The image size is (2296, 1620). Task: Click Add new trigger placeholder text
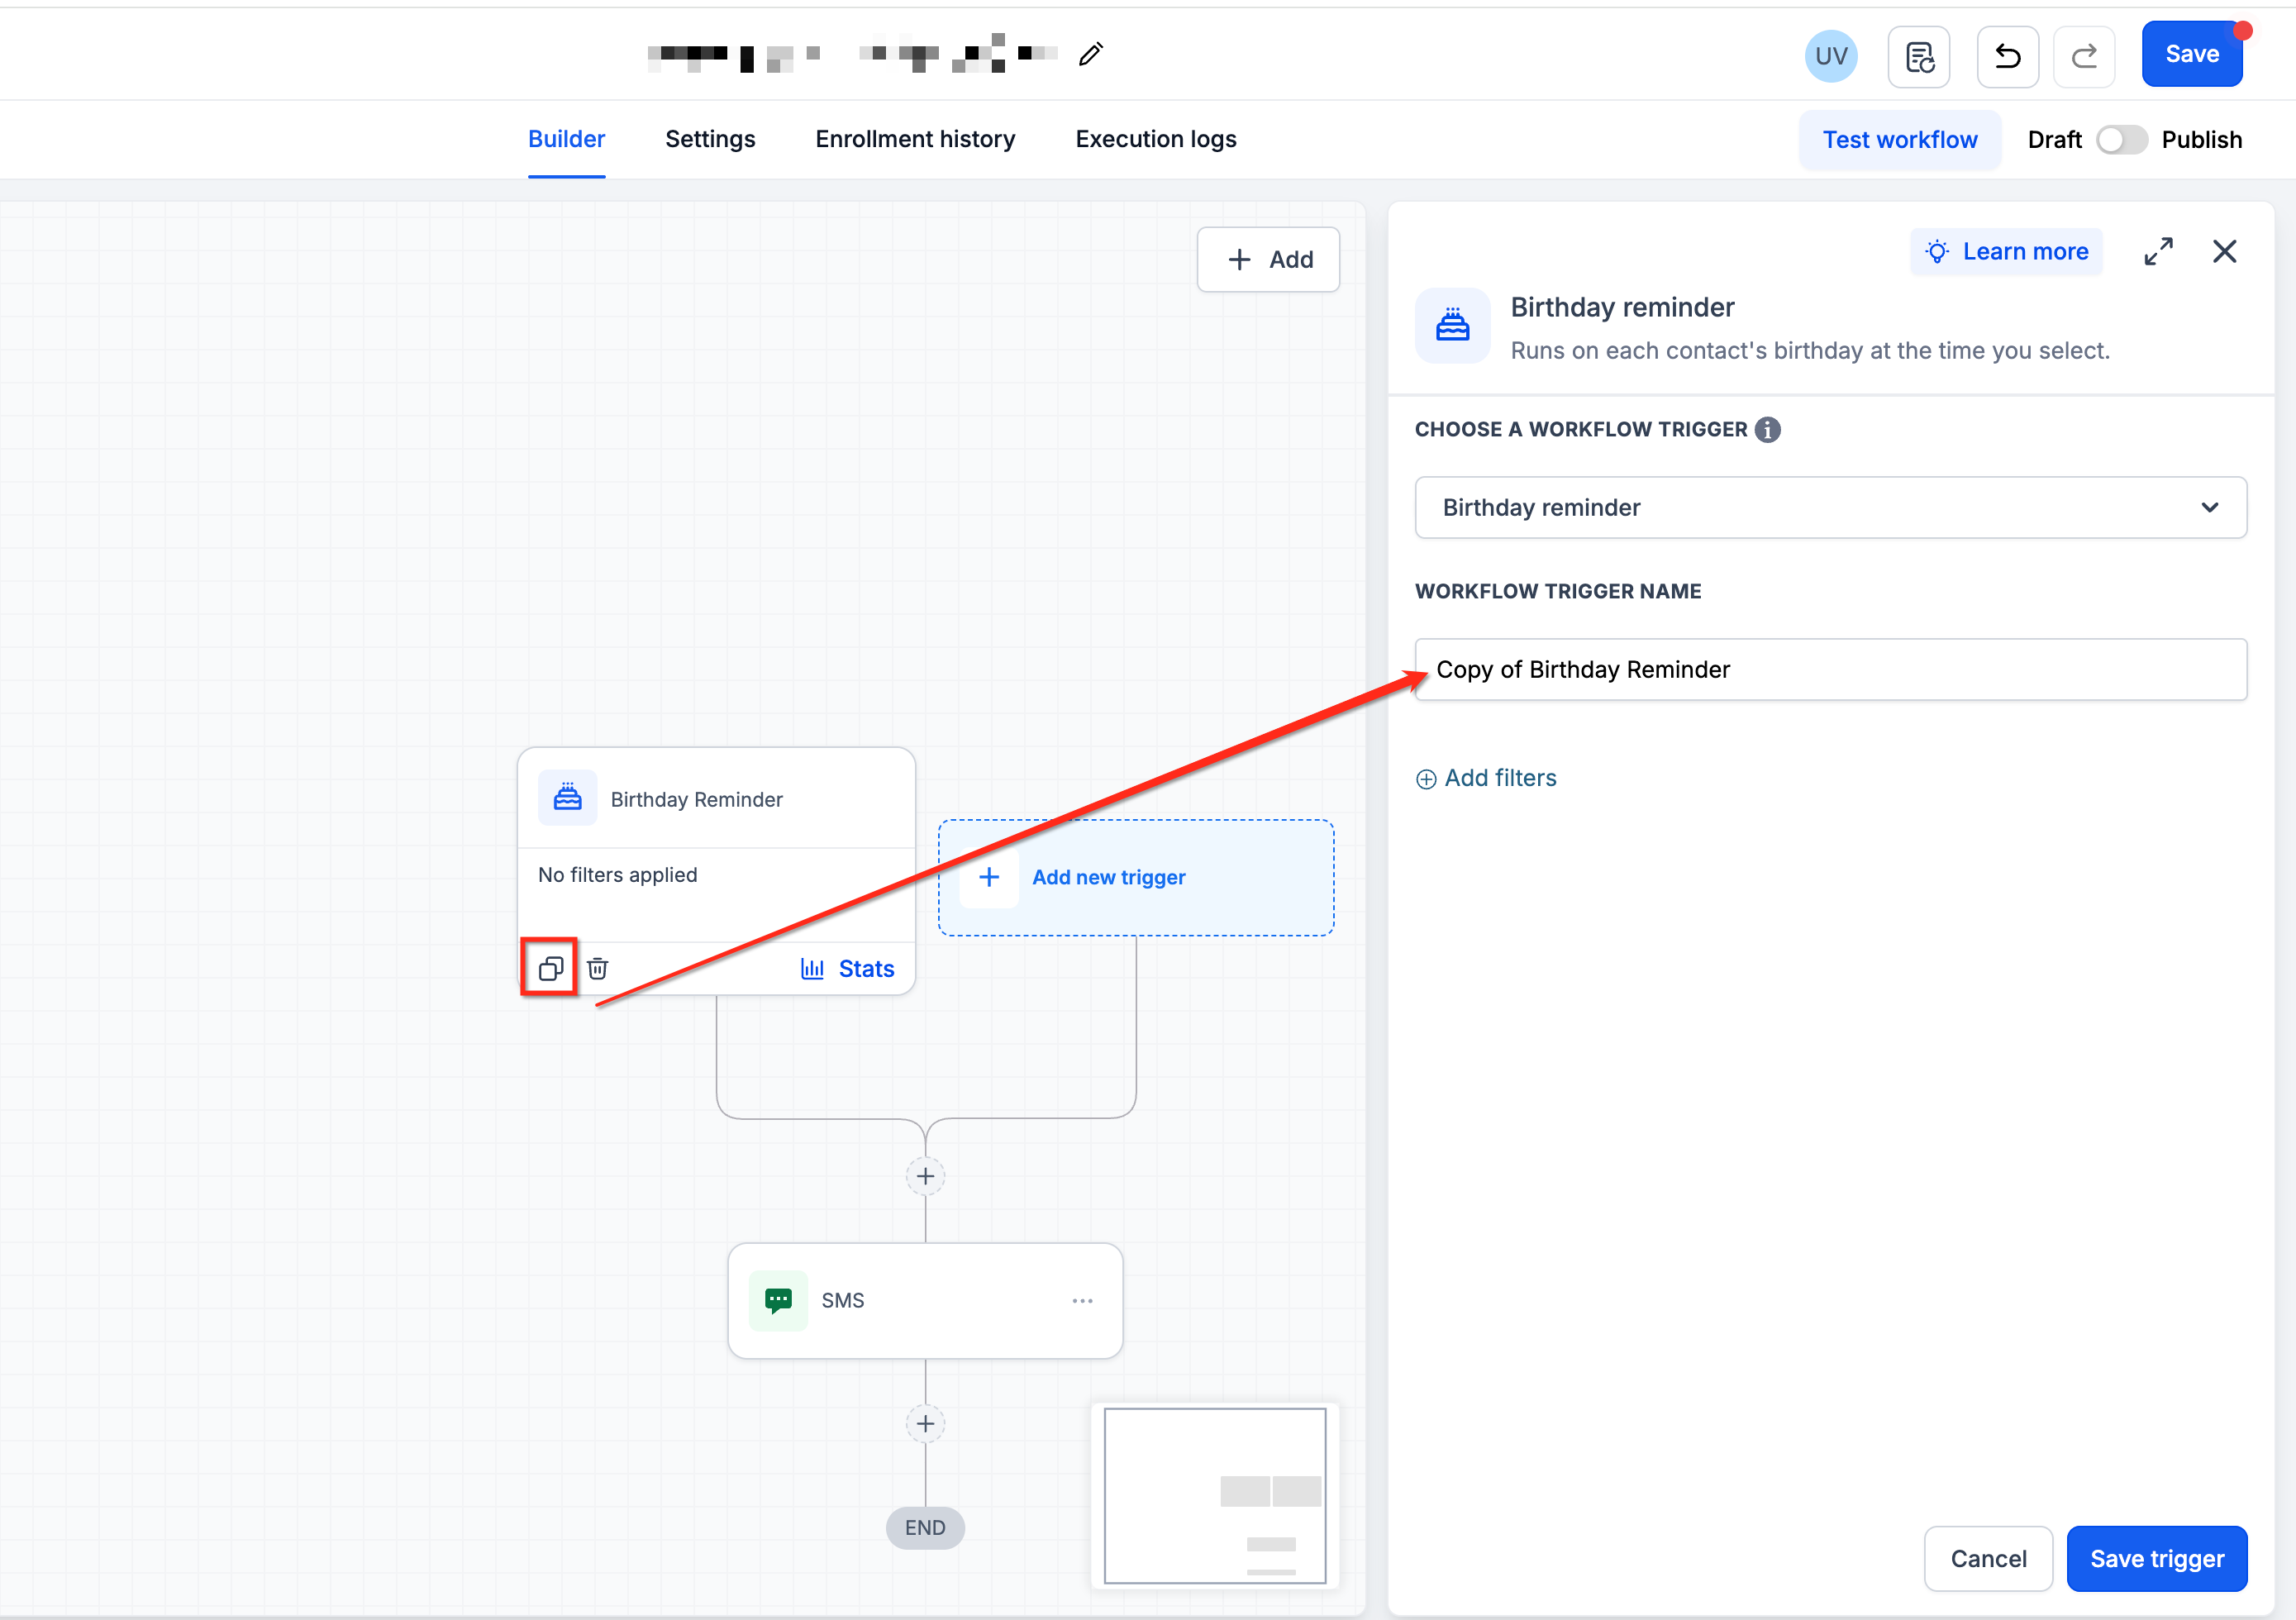(x=1108, y=877)
